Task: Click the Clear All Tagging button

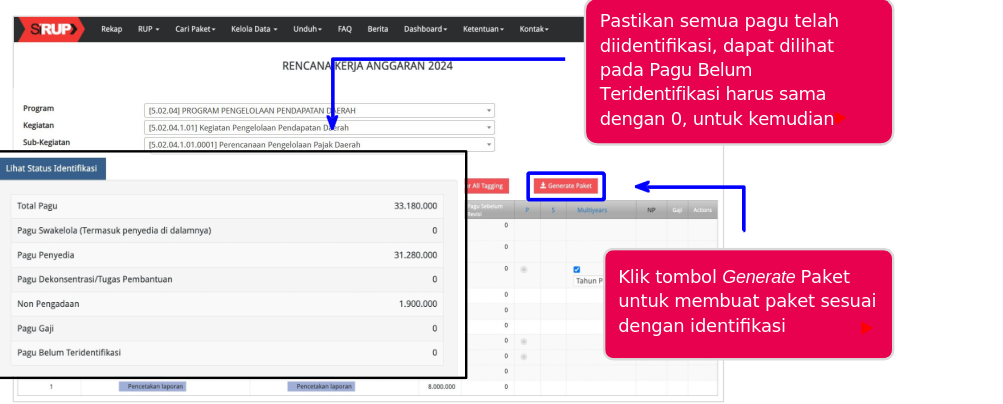Action: pyautogui.click(x=486, y=186)
